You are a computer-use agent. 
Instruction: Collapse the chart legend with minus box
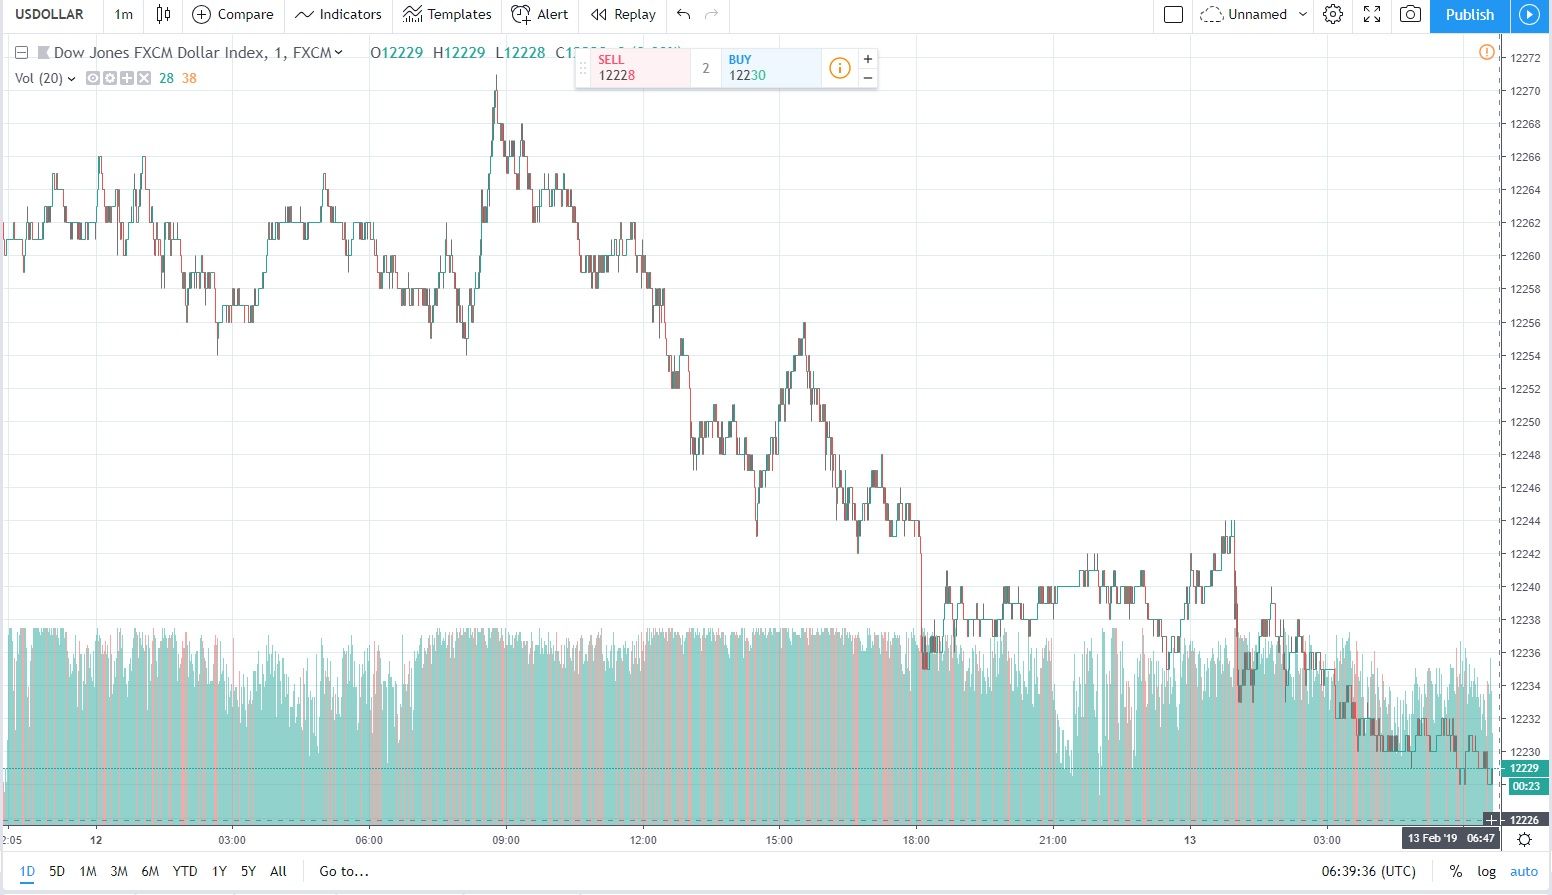(x=21, y=52)
